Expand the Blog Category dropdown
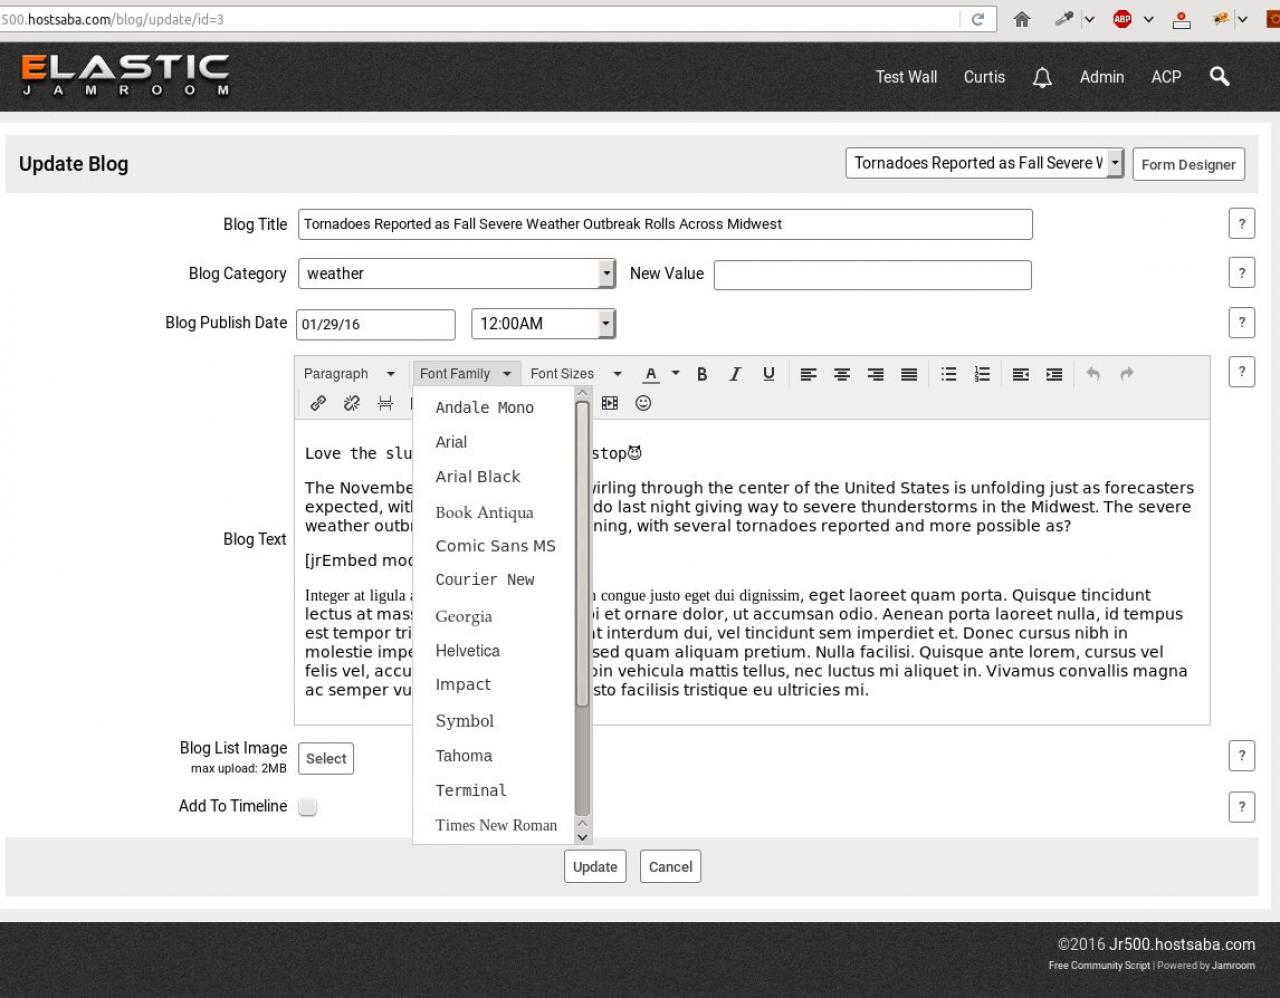 (x=606, y=274)
